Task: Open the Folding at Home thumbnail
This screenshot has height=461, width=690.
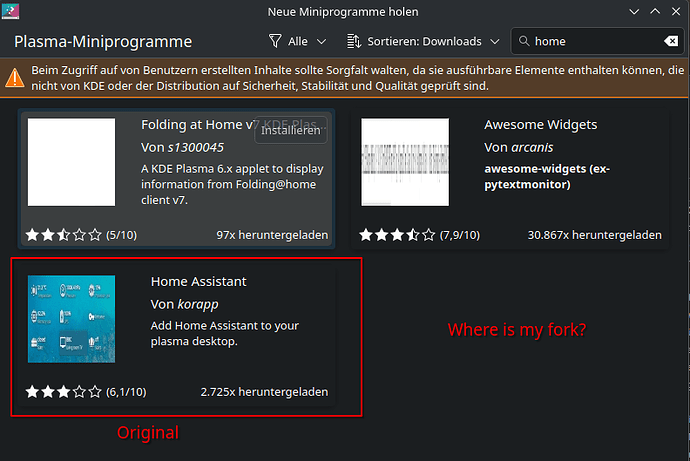Action: click(71, 162)
